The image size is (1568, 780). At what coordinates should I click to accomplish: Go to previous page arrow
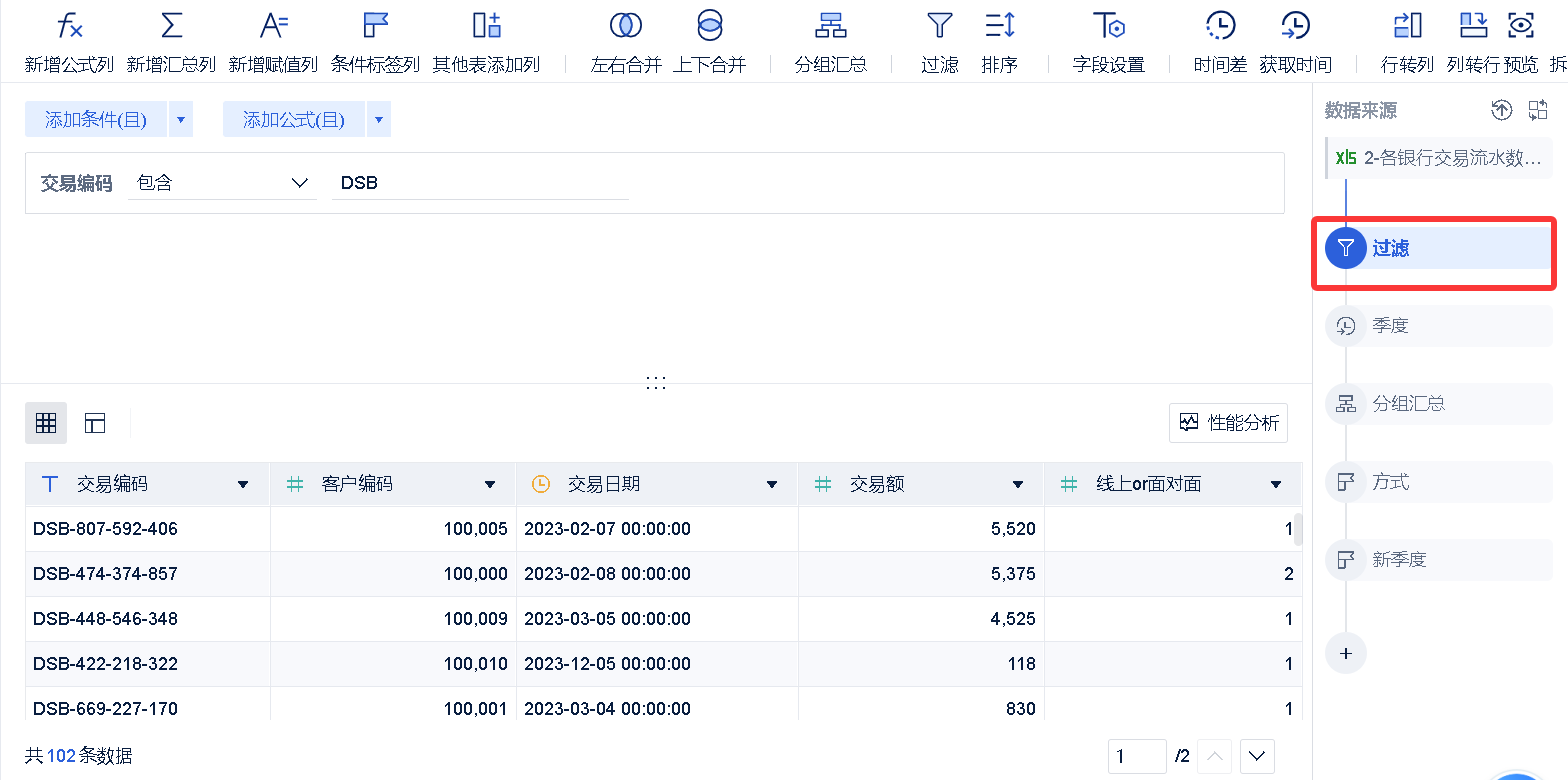pyautogui.click(x=1215, y=756)
